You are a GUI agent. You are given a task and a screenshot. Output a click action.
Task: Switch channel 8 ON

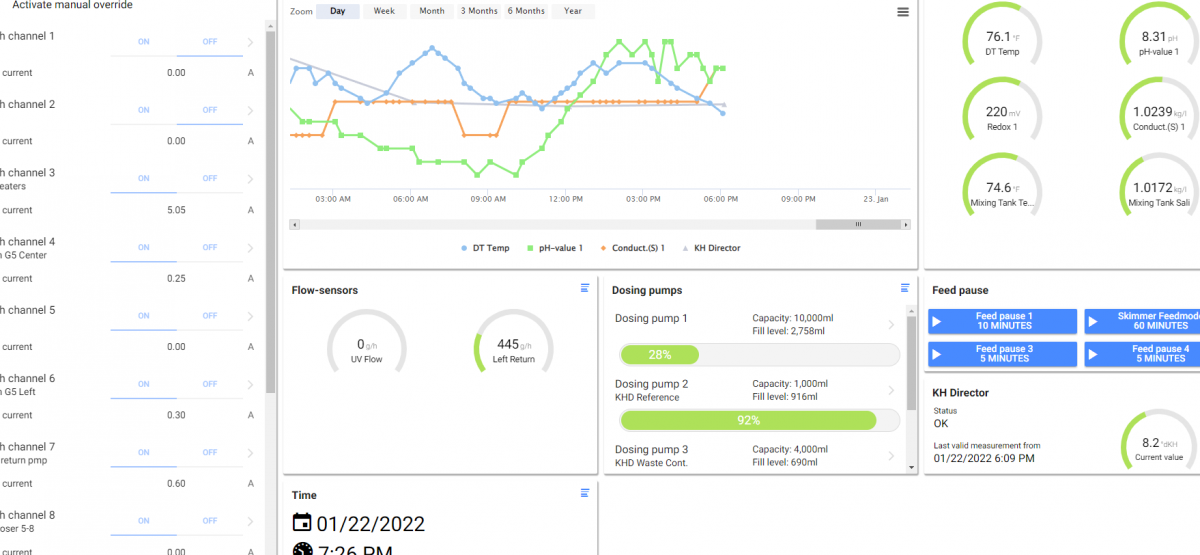click(143, 521)
